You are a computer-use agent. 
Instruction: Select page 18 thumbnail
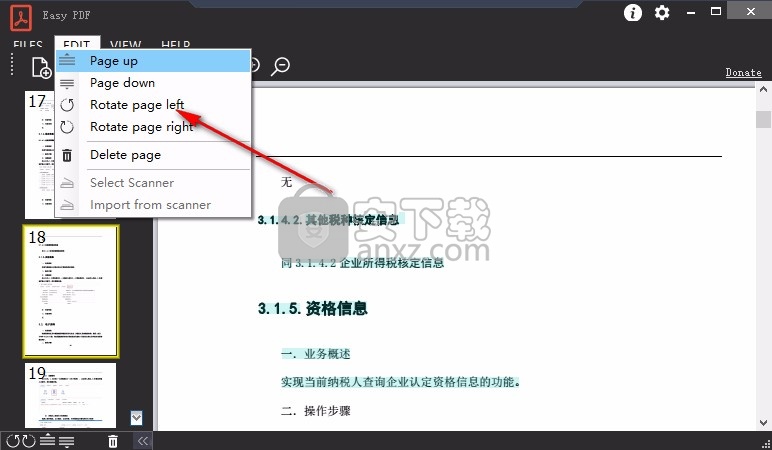(x=71, y=291)
